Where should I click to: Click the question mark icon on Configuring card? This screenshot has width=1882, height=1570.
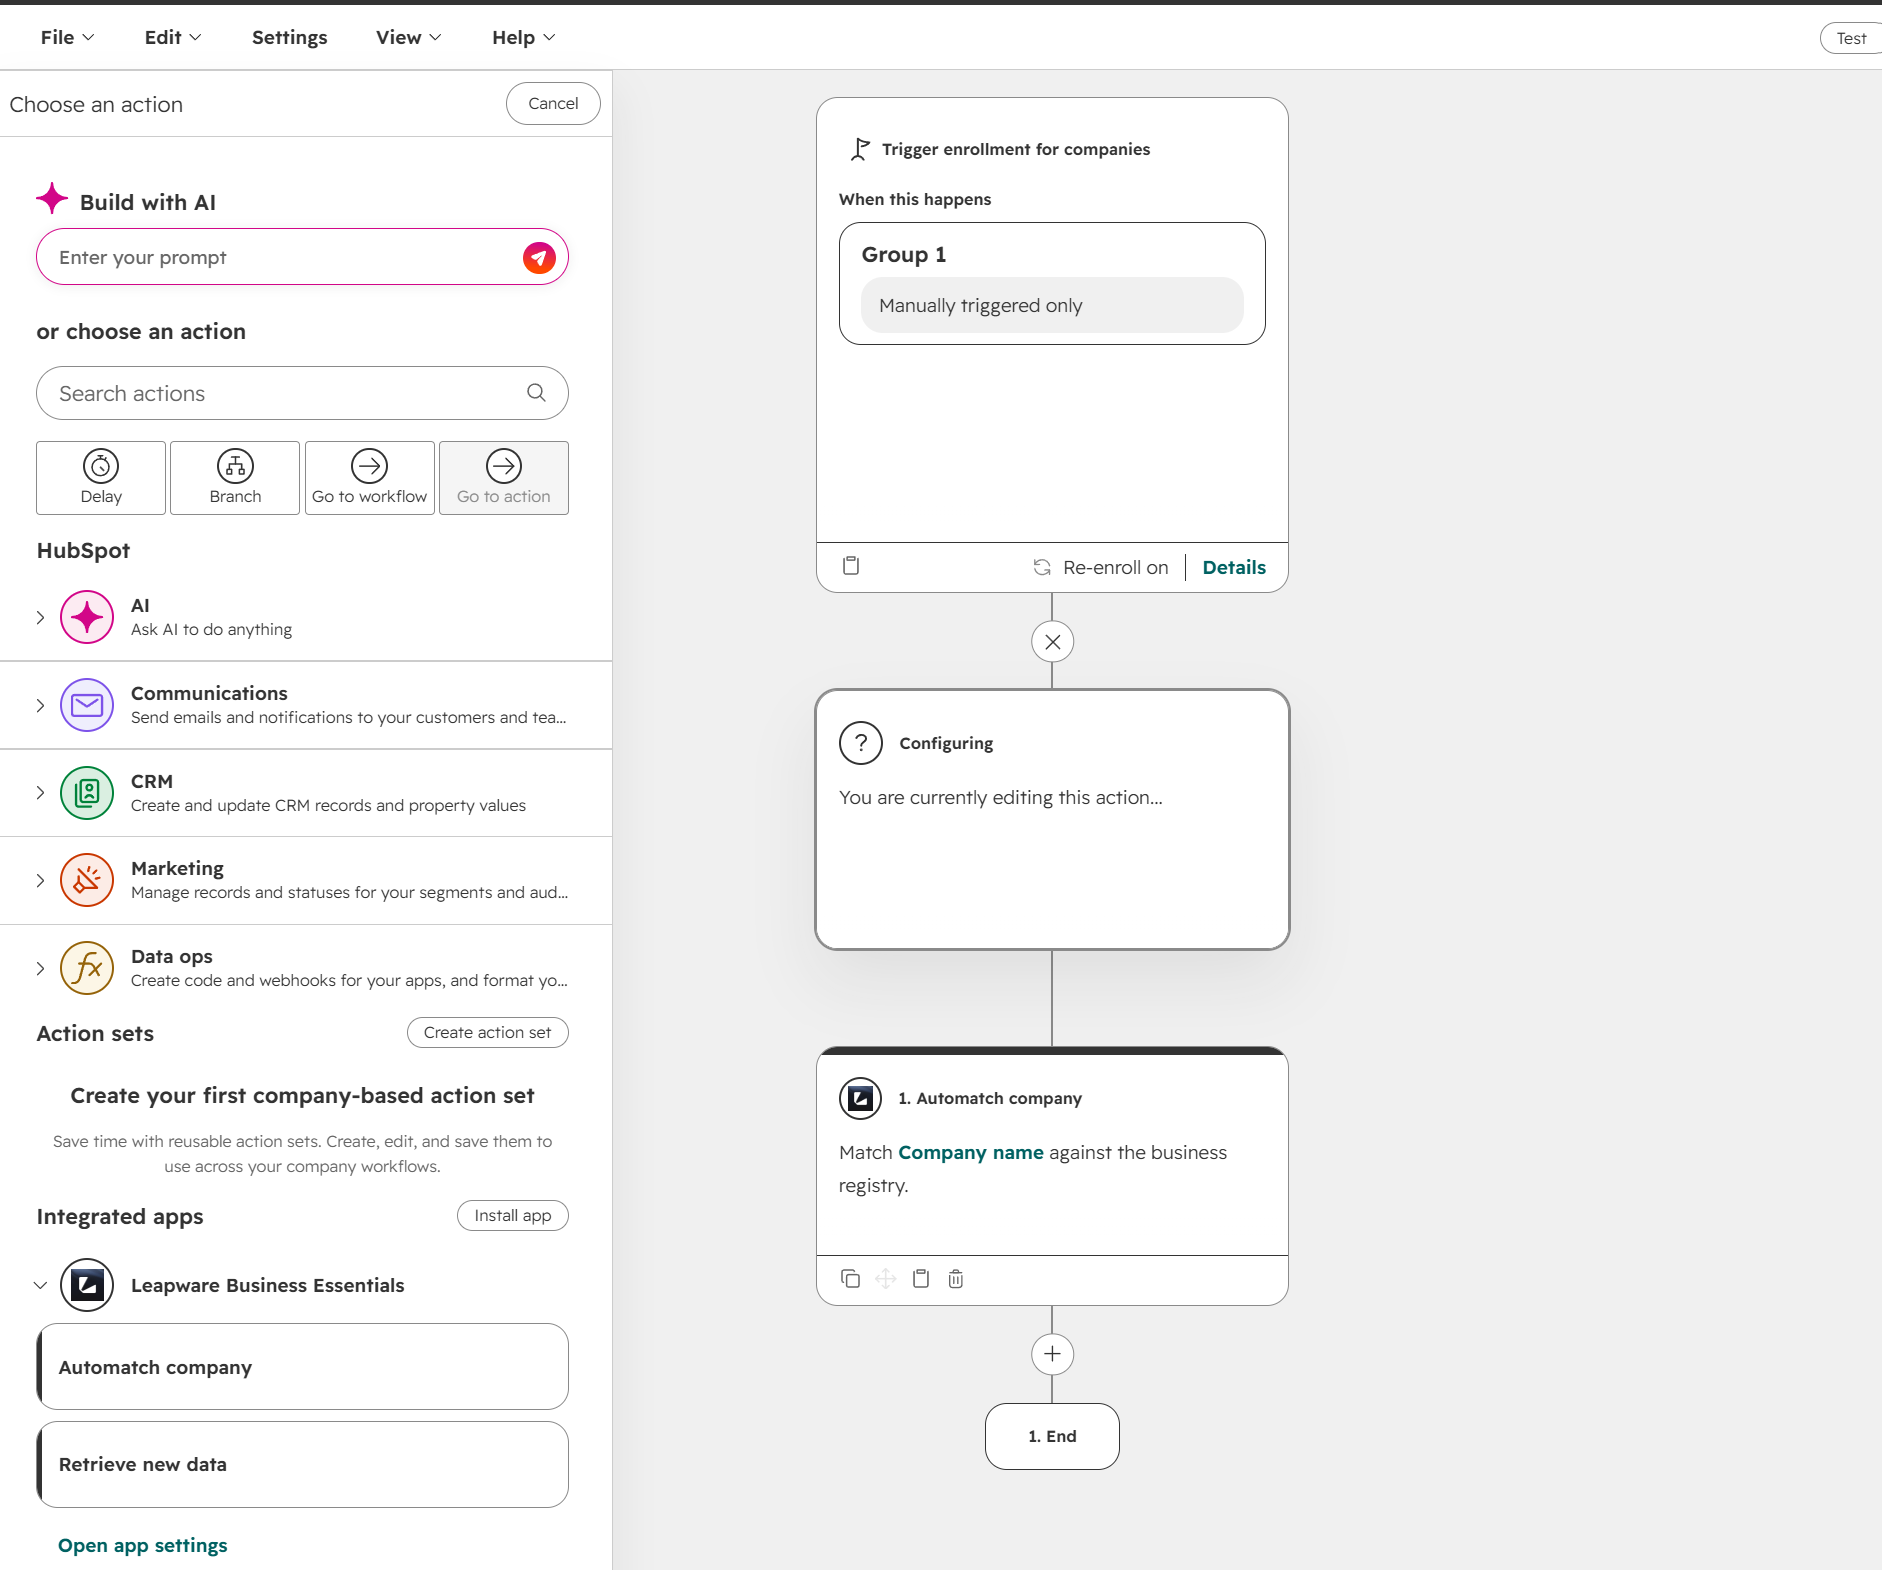click(x=861, y=743)
